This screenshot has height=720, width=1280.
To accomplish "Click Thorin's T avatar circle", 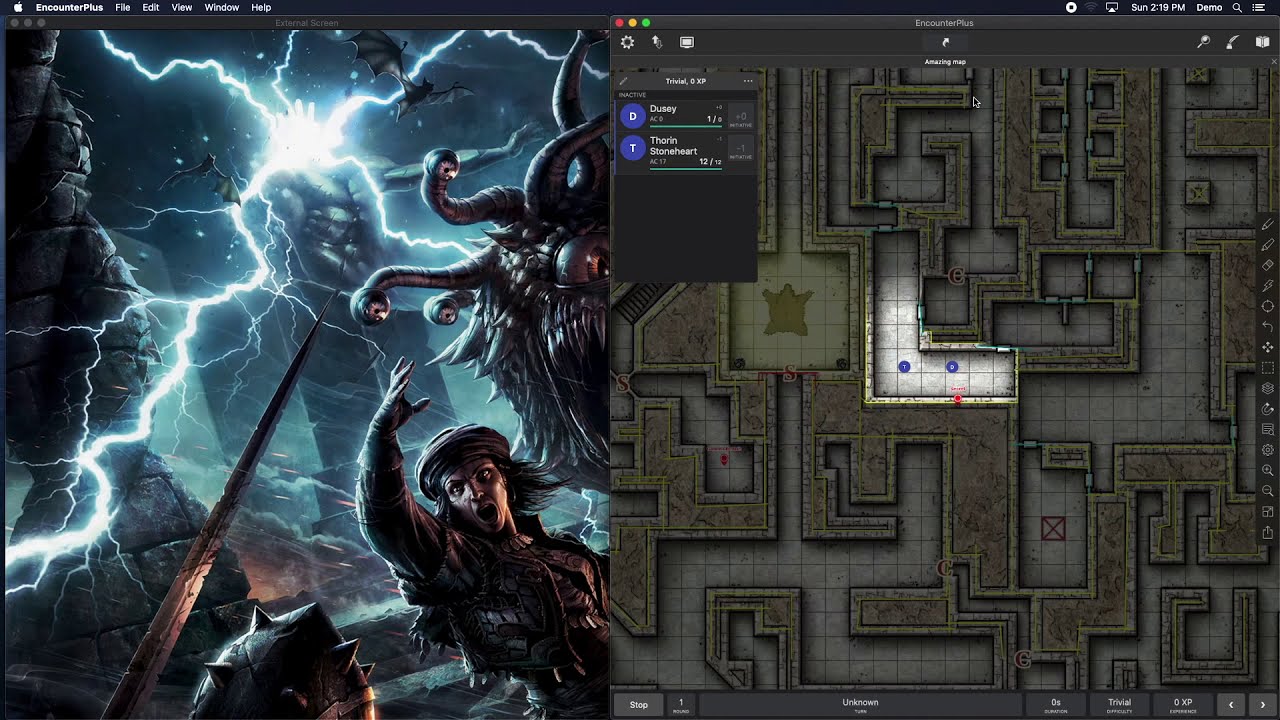I will coord(632,148).
